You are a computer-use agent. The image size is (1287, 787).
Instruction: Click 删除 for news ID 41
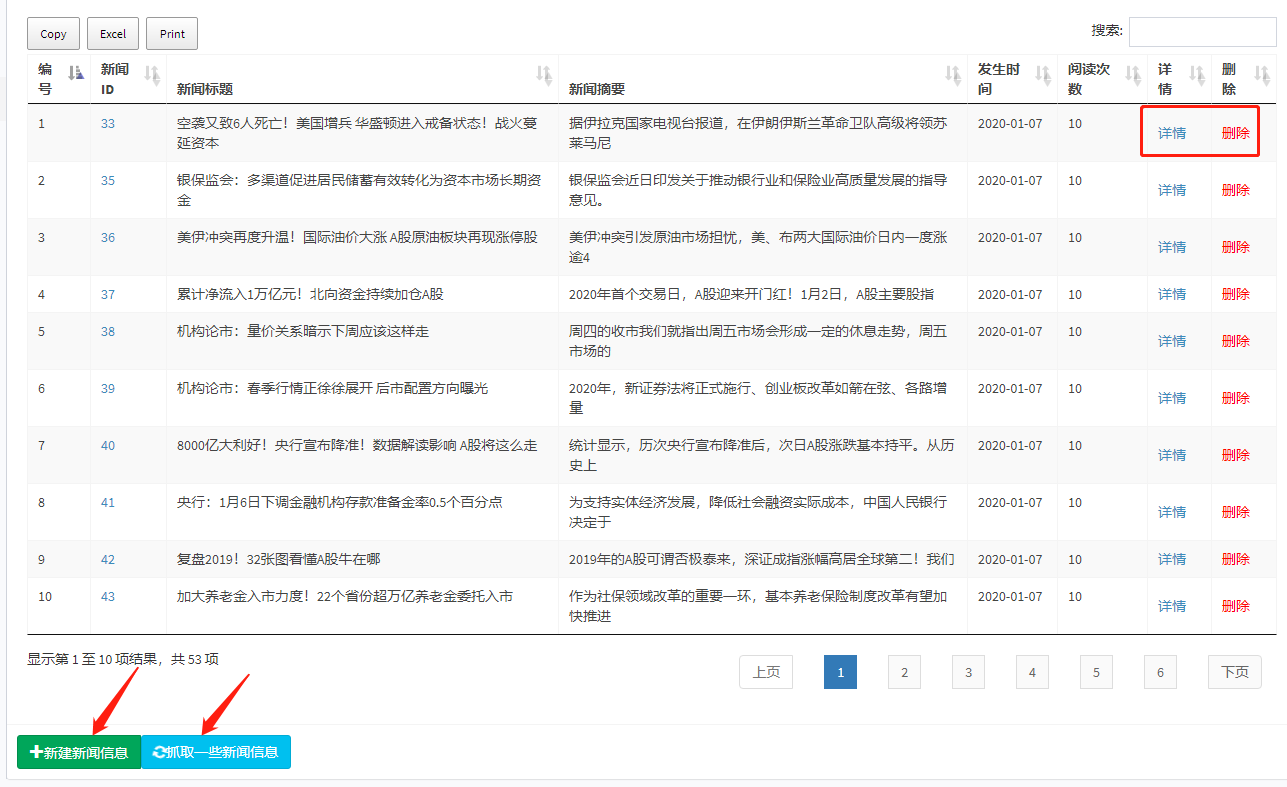click(1236, 512)
